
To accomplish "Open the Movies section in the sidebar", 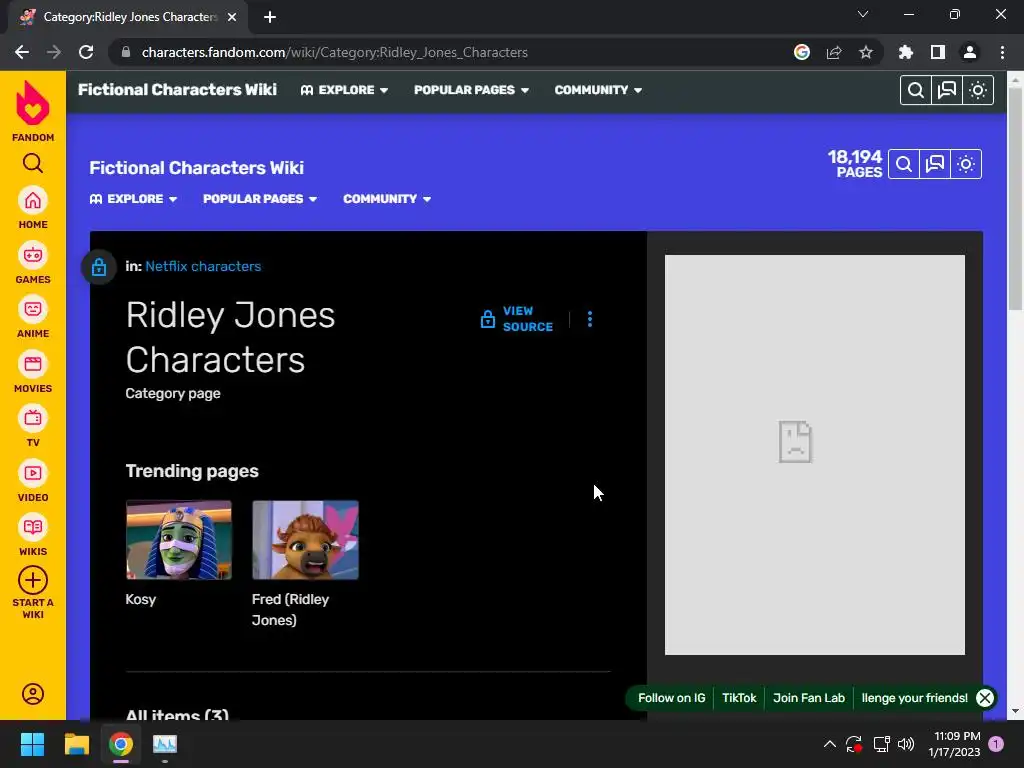I will tap(33, 372).
